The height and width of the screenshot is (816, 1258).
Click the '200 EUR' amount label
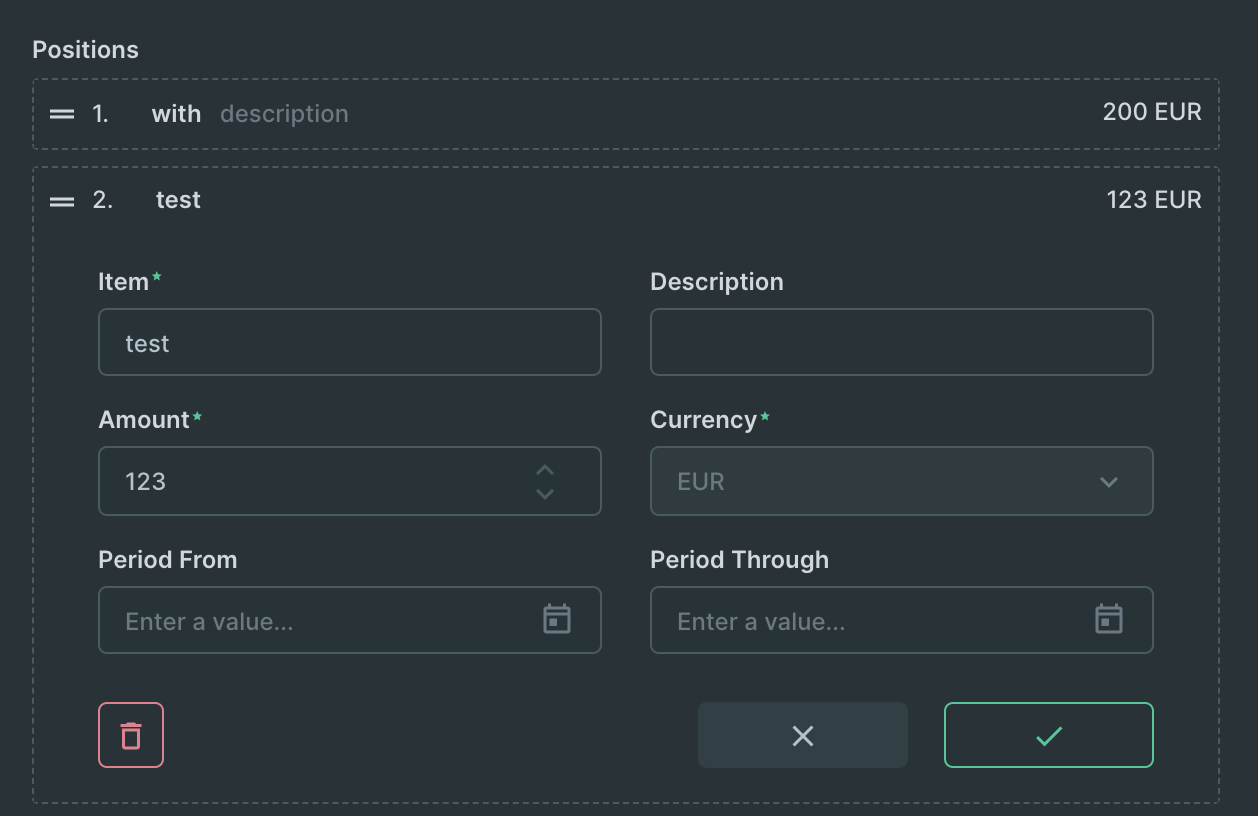coord(1151,112)
